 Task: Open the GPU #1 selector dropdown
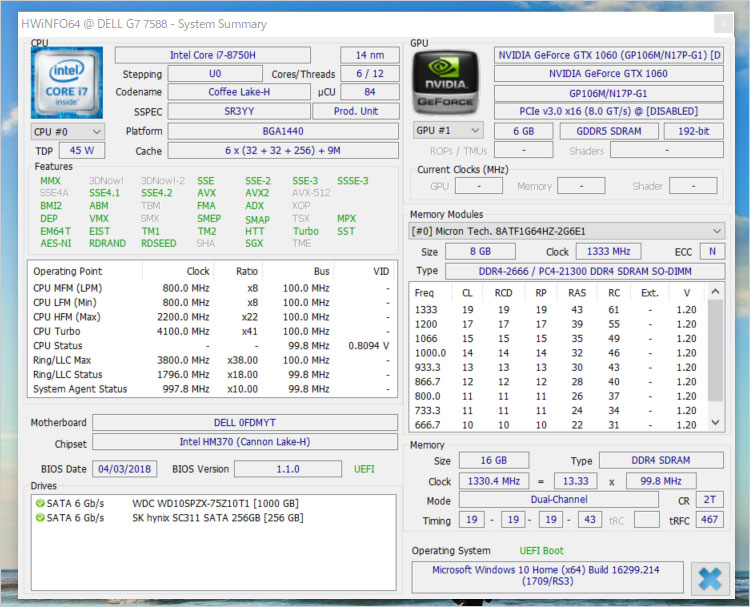[448, 130]
